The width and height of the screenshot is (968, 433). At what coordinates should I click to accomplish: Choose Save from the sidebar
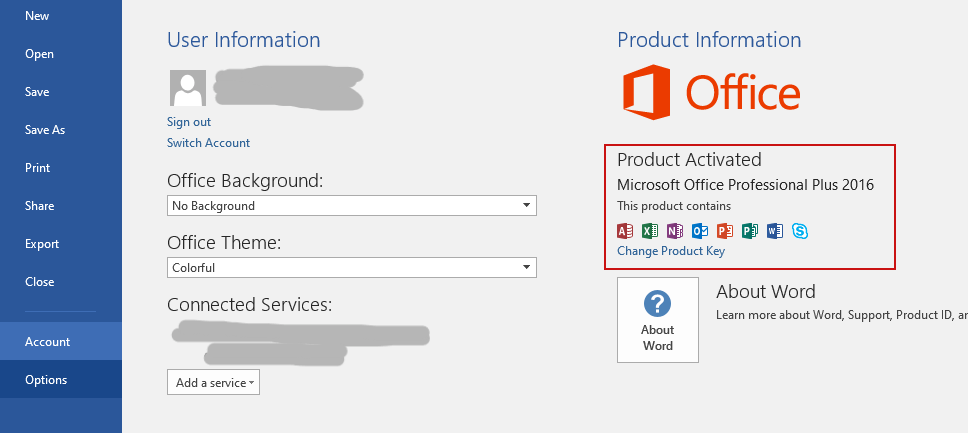[61, 91]
